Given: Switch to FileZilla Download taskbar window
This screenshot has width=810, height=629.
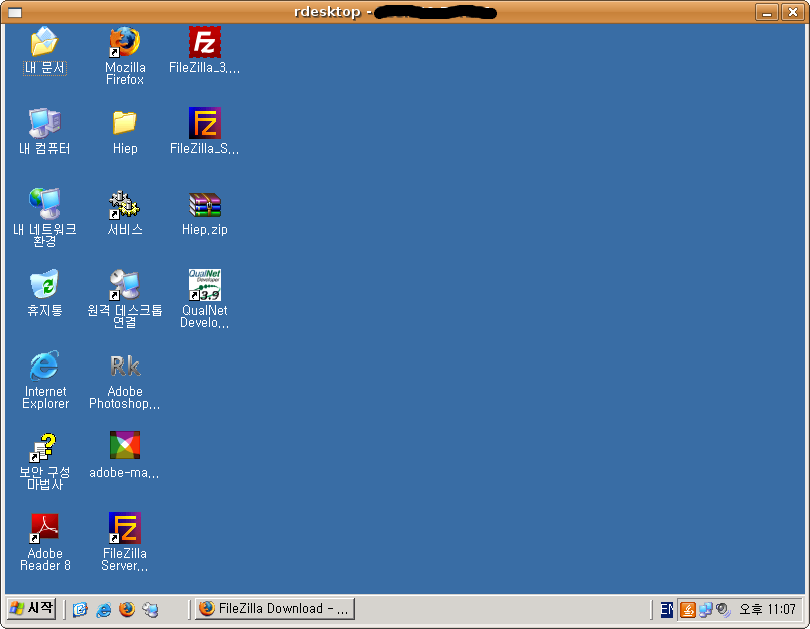Looking at the screenshot, I should tap(275, 608).
